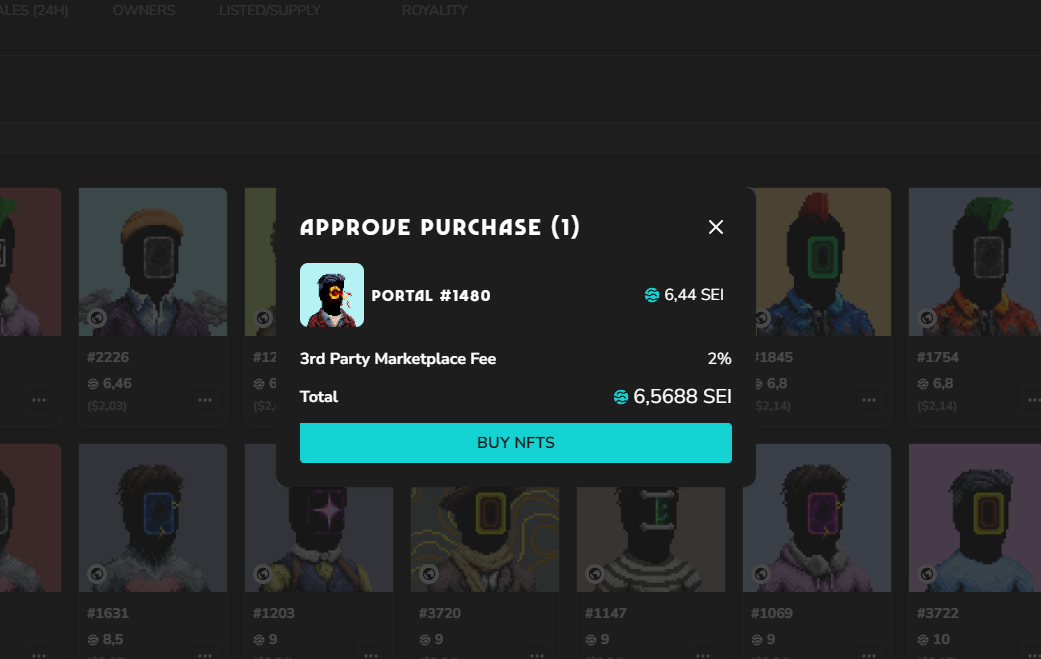Click the globe icon on NFT #3720
The width and height of the screenshot is (1041, 659).
(x=429, y=574)
